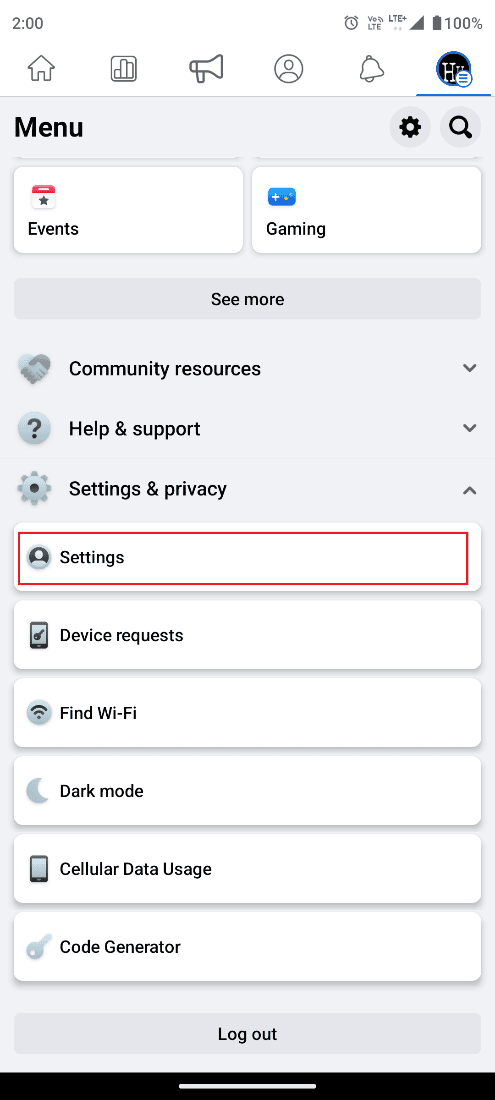This screenshot has width=495, height=1100.
Task: Open the Insights bar chart tab
Action: pyautogui.click(x=123, y=69)
